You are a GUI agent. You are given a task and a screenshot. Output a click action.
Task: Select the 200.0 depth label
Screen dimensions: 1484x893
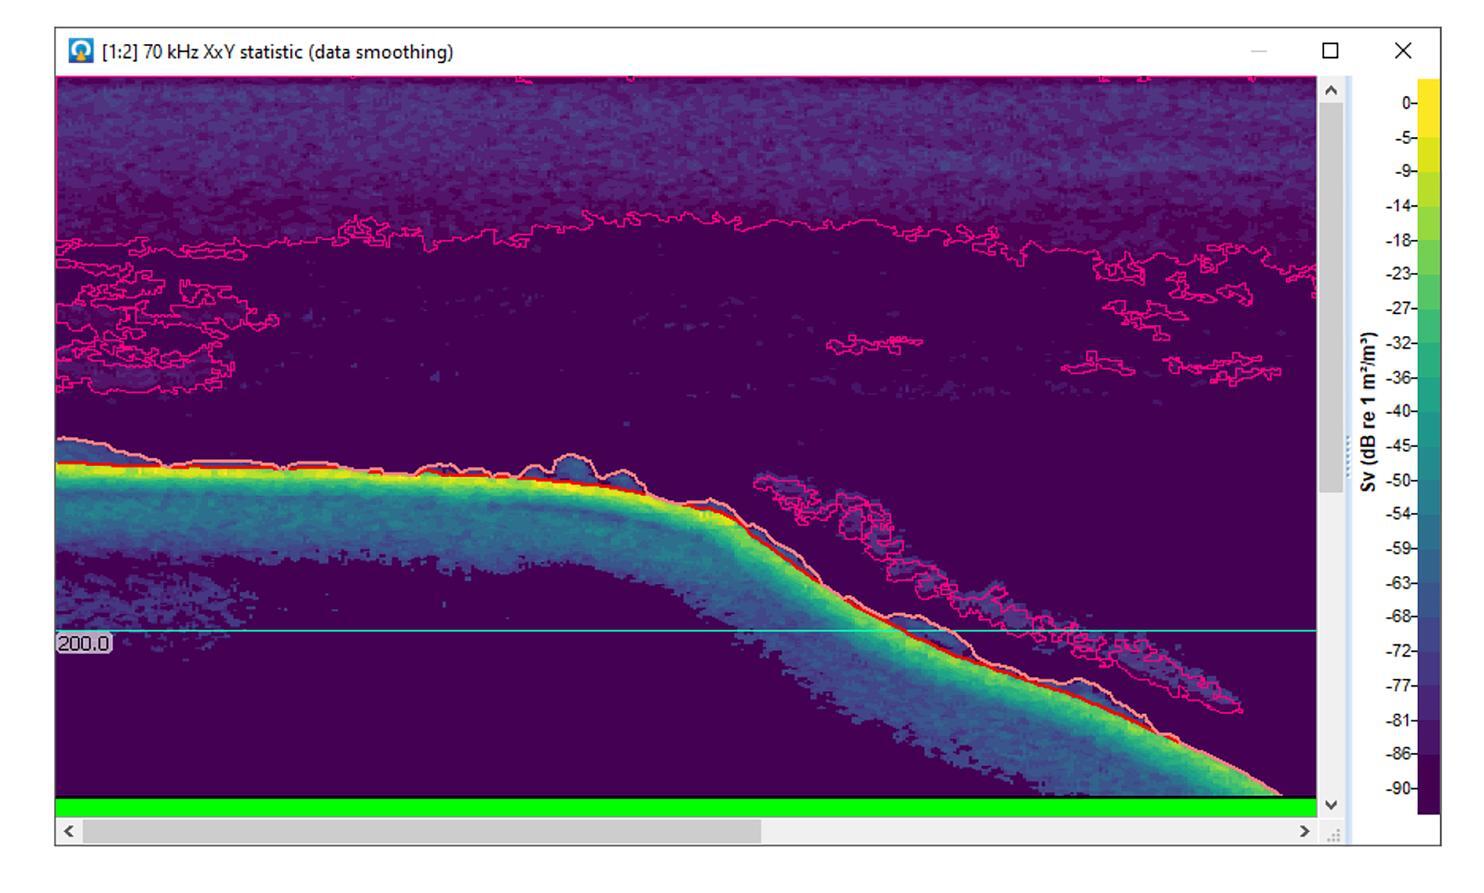pyautogui.click(x=84, y=644)
